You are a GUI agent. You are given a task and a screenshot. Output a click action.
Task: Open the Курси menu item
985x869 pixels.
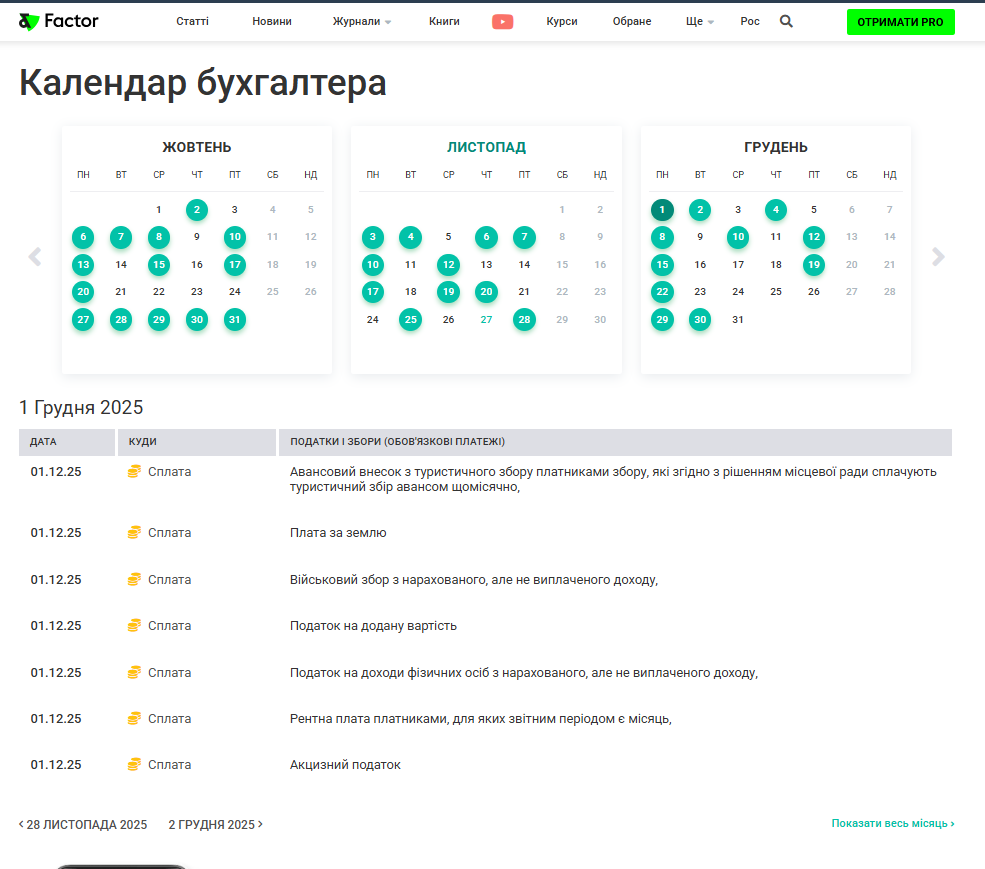[562, 21]
